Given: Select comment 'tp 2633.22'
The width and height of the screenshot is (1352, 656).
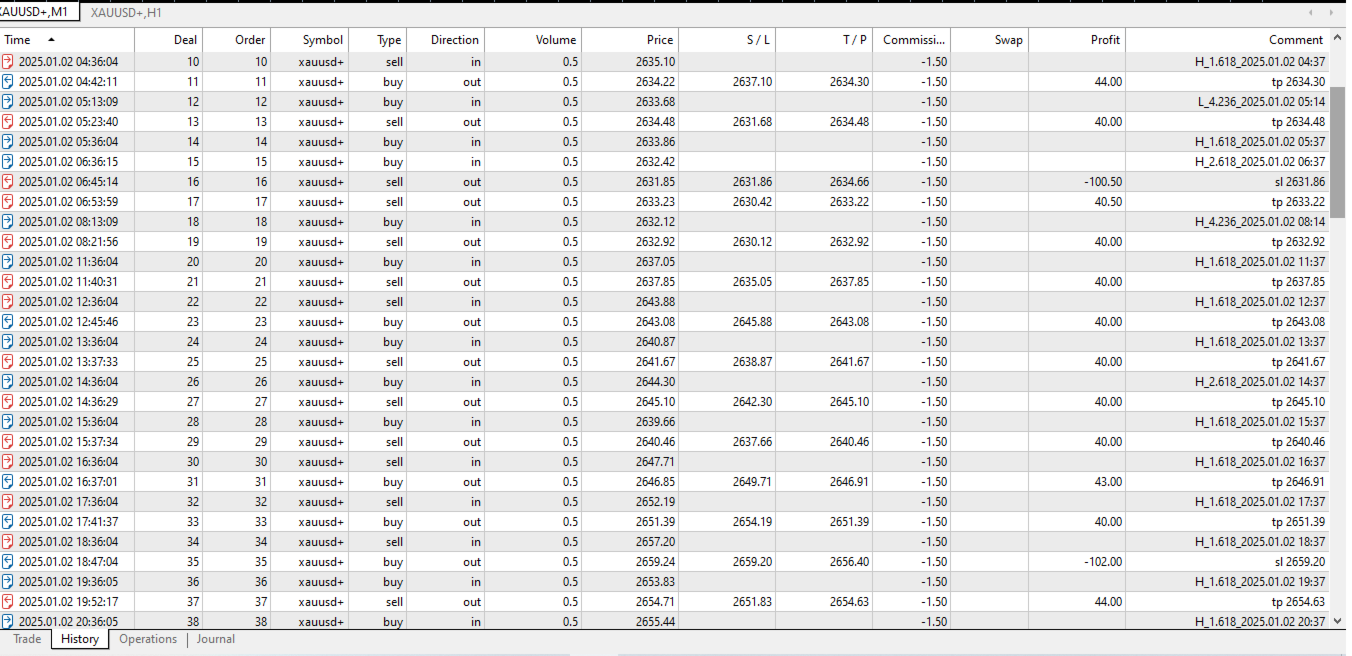Looking at the screenshot, I should 1298,202.
